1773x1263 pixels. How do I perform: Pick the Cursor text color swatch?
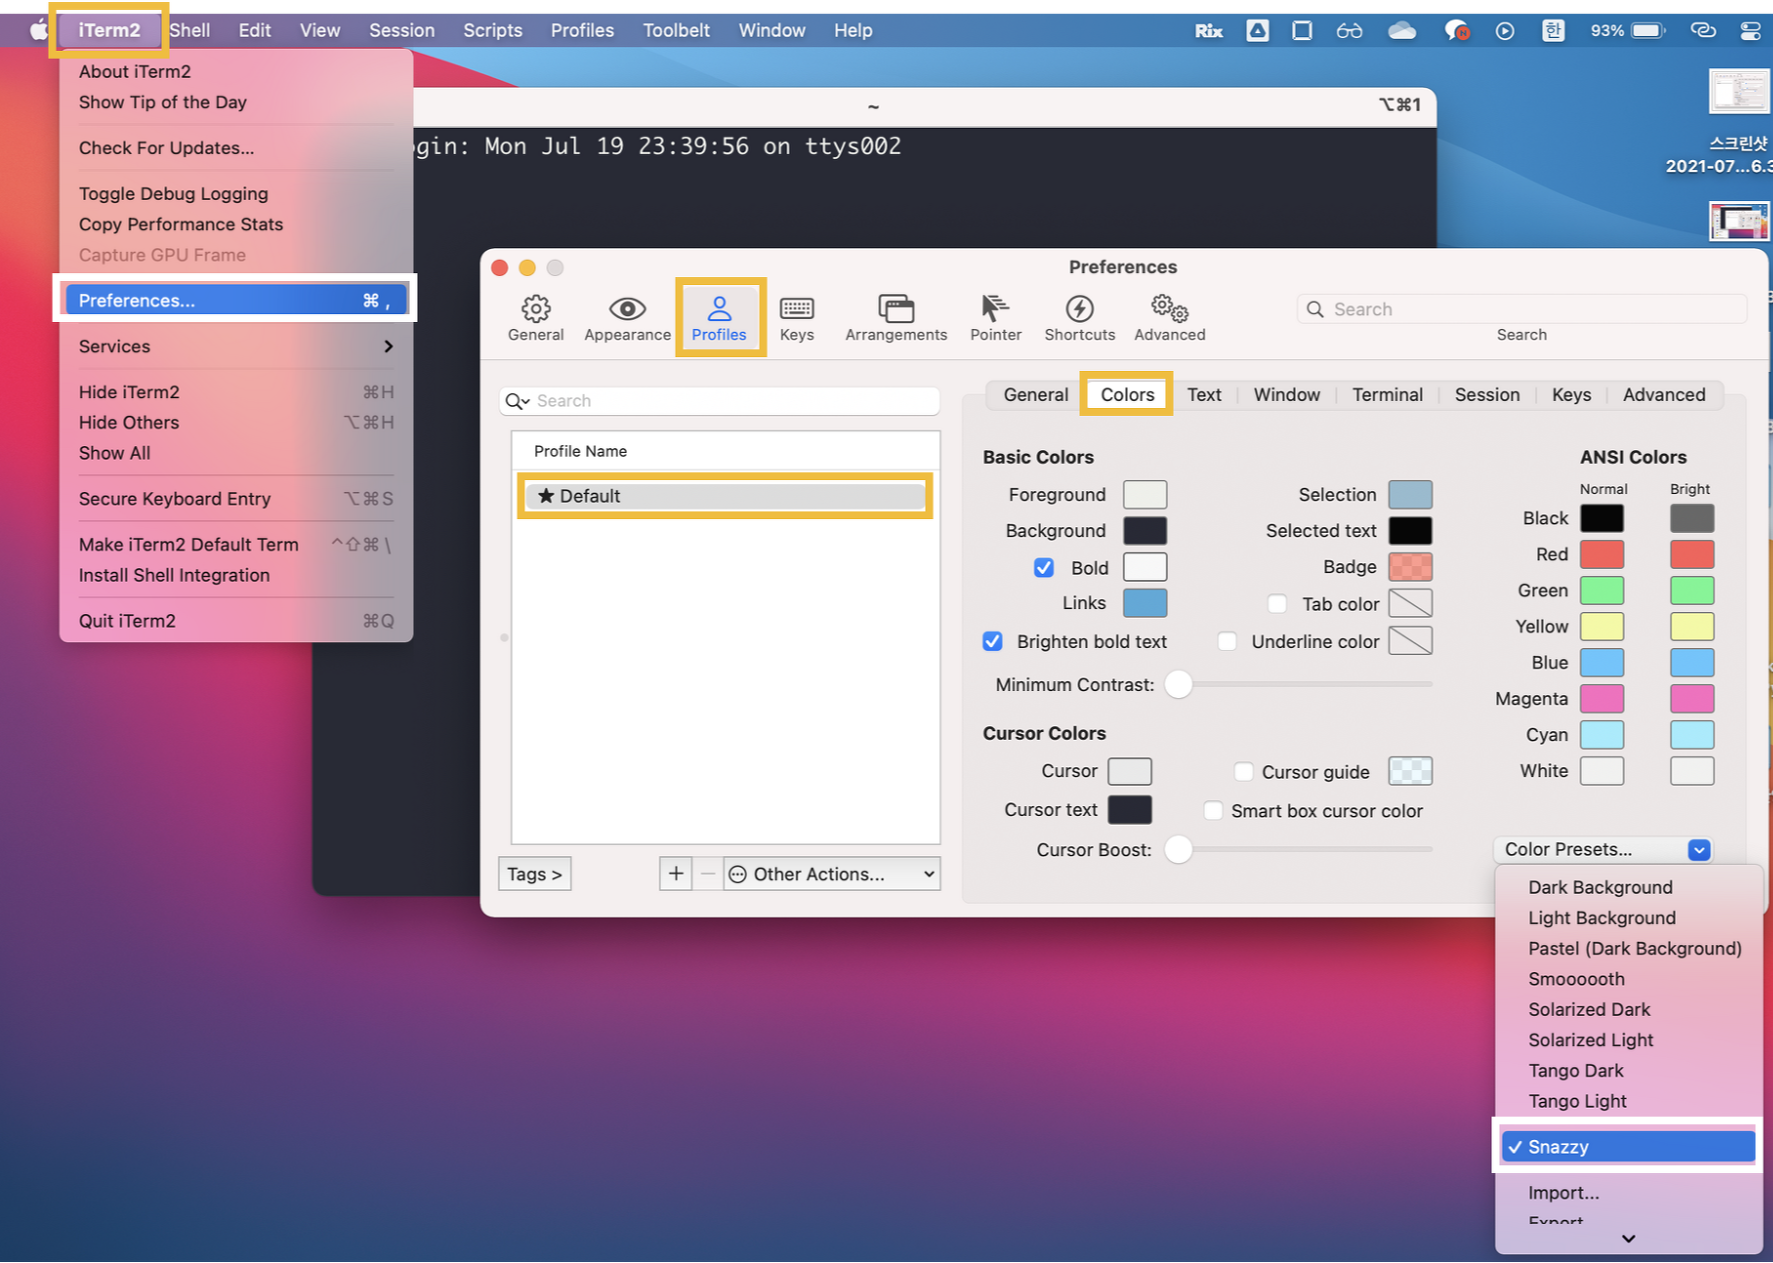tap(1130, 810)
